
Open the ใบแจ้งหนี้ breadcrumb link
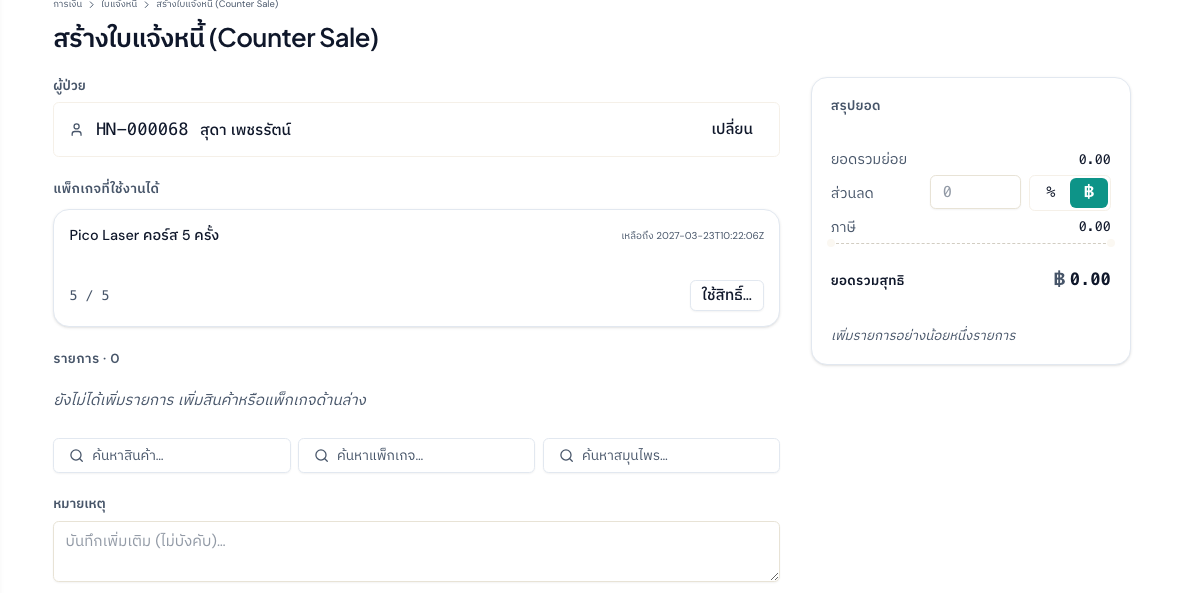pos(119,5)
